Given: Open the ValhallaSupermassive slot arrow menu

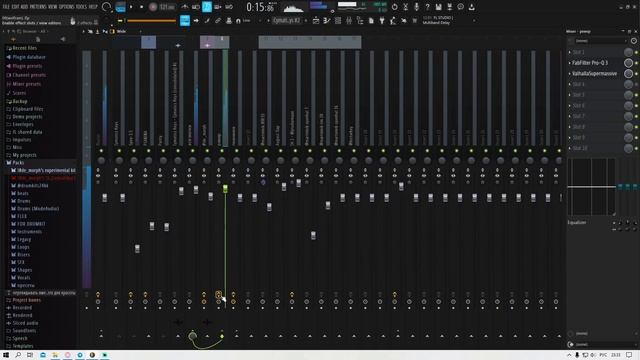Looking at the screenshot, I should 570,73.
